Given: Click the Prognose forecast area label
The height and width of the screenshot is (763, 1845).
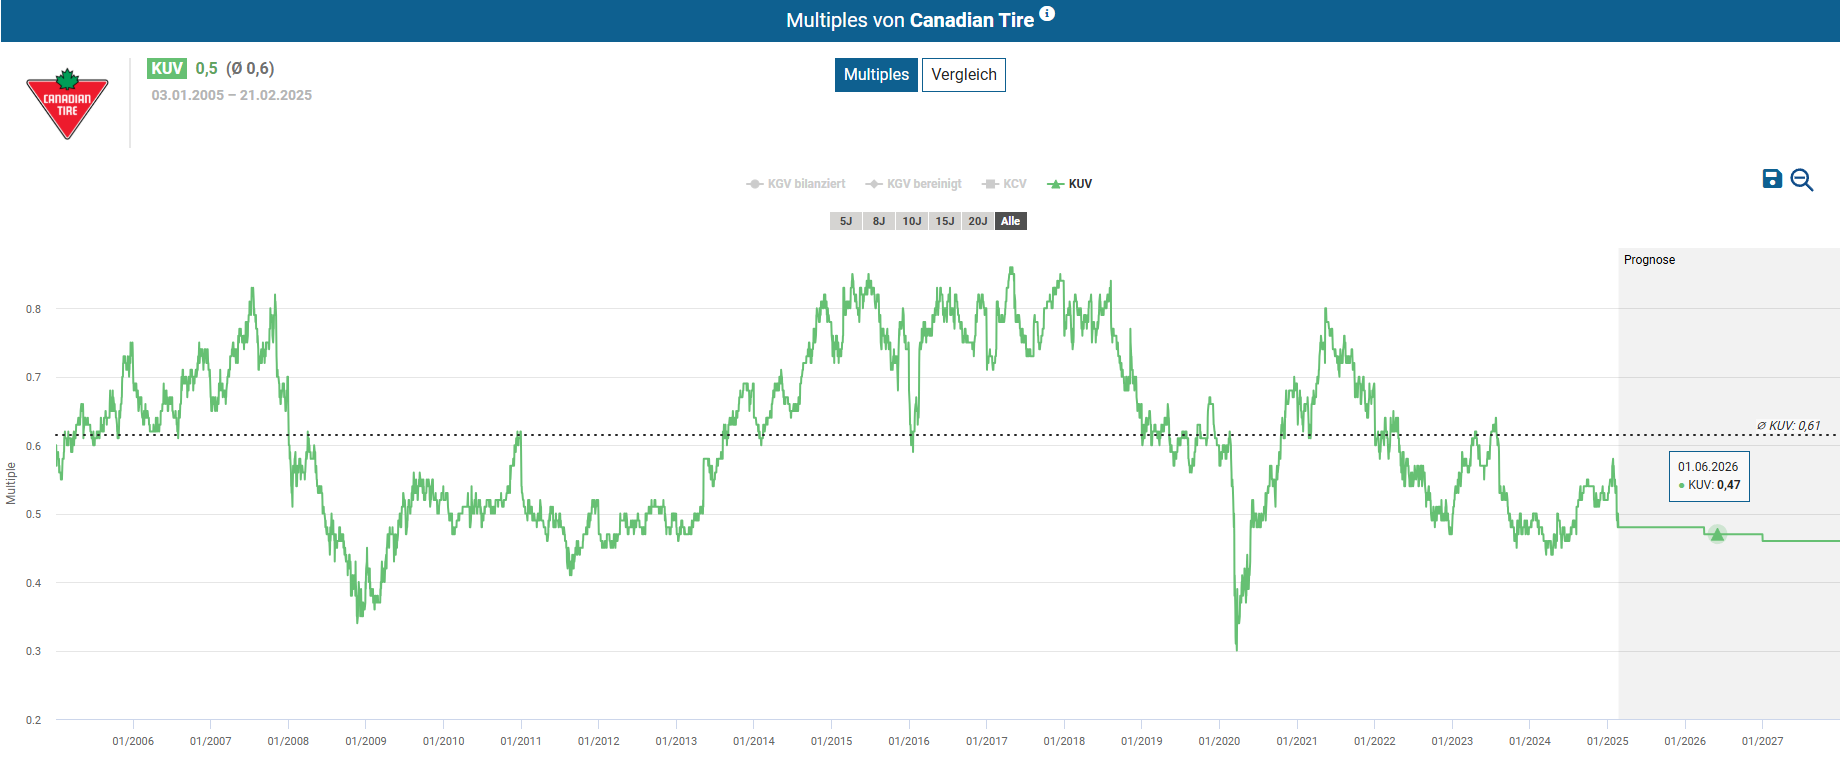Looking at the screenshot, I should coord(1649,260).
